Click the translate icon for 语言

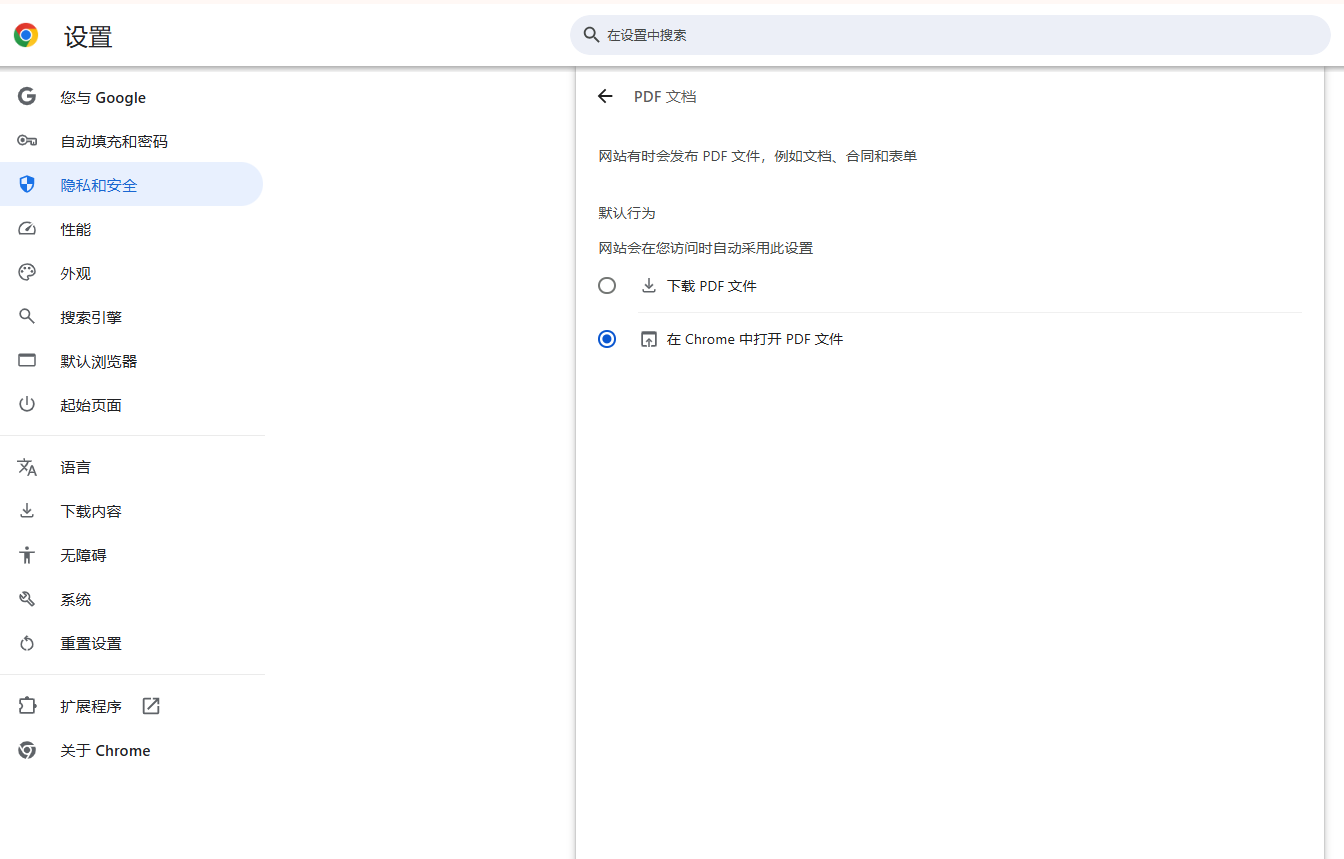(27, 467)
